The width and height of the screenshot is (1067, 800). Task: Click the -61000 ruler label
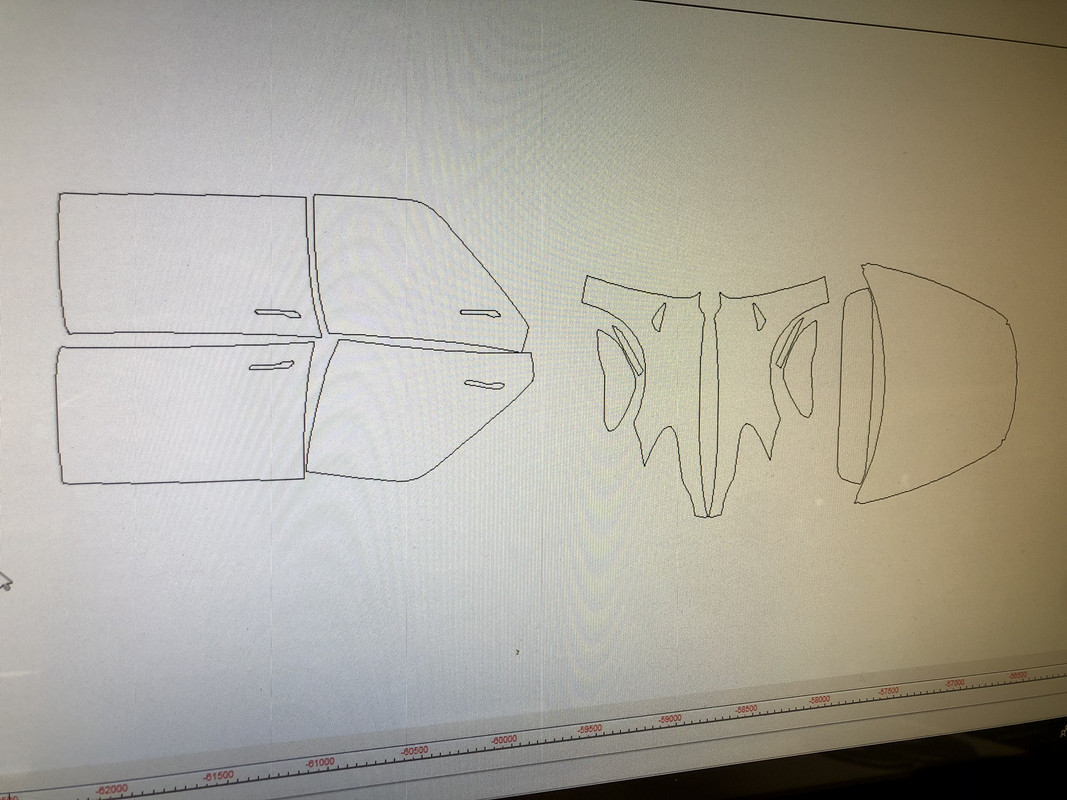click(320, 763)
